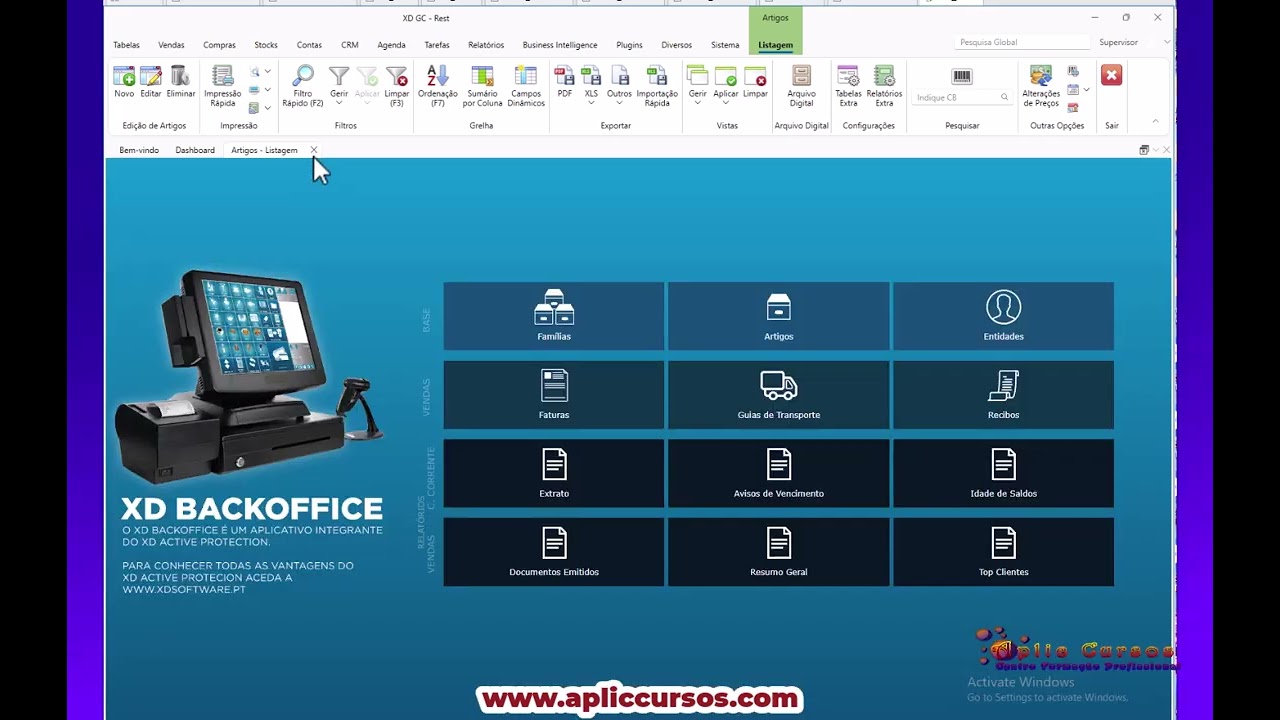Open the Extrato report tile
This screenshot has height=720, width=1280.
[x=554, y=473]
